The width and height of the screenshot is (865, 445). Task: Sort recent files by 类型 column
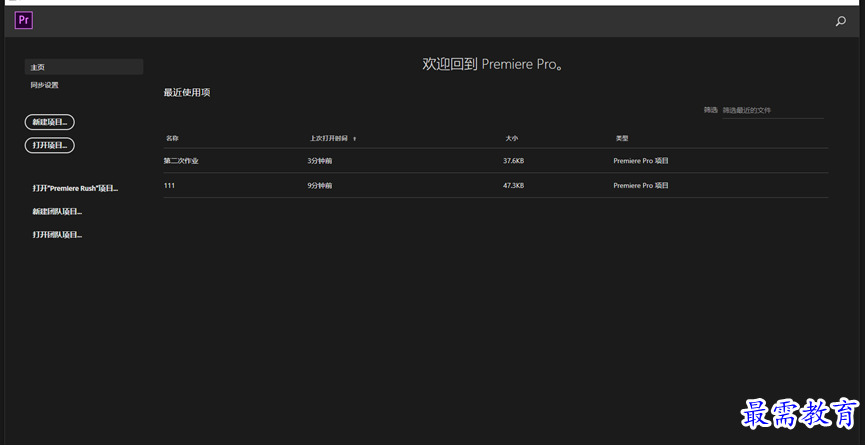coord(622,138)
